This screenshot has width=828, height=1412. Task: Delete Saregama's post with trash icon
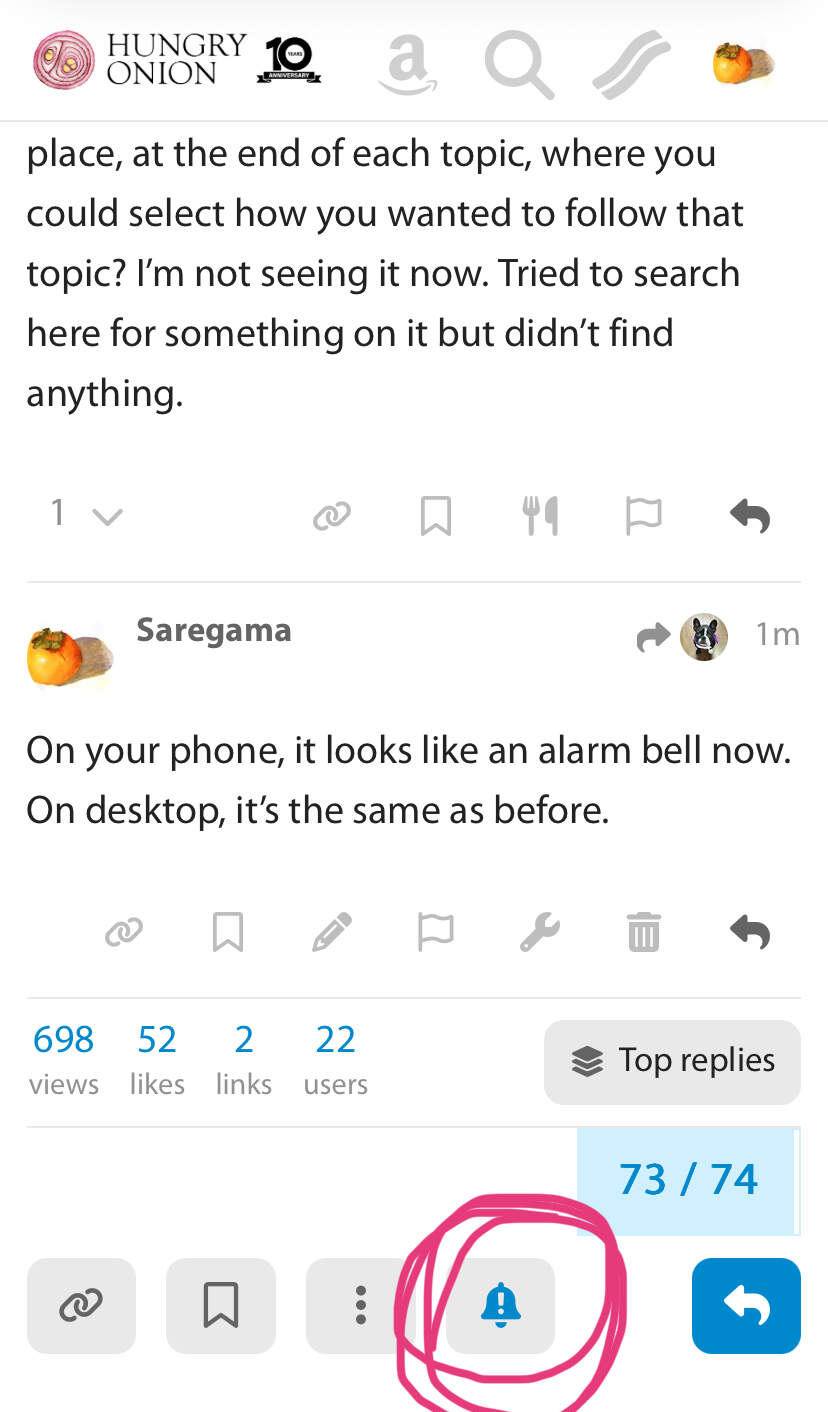coord(643,933)
